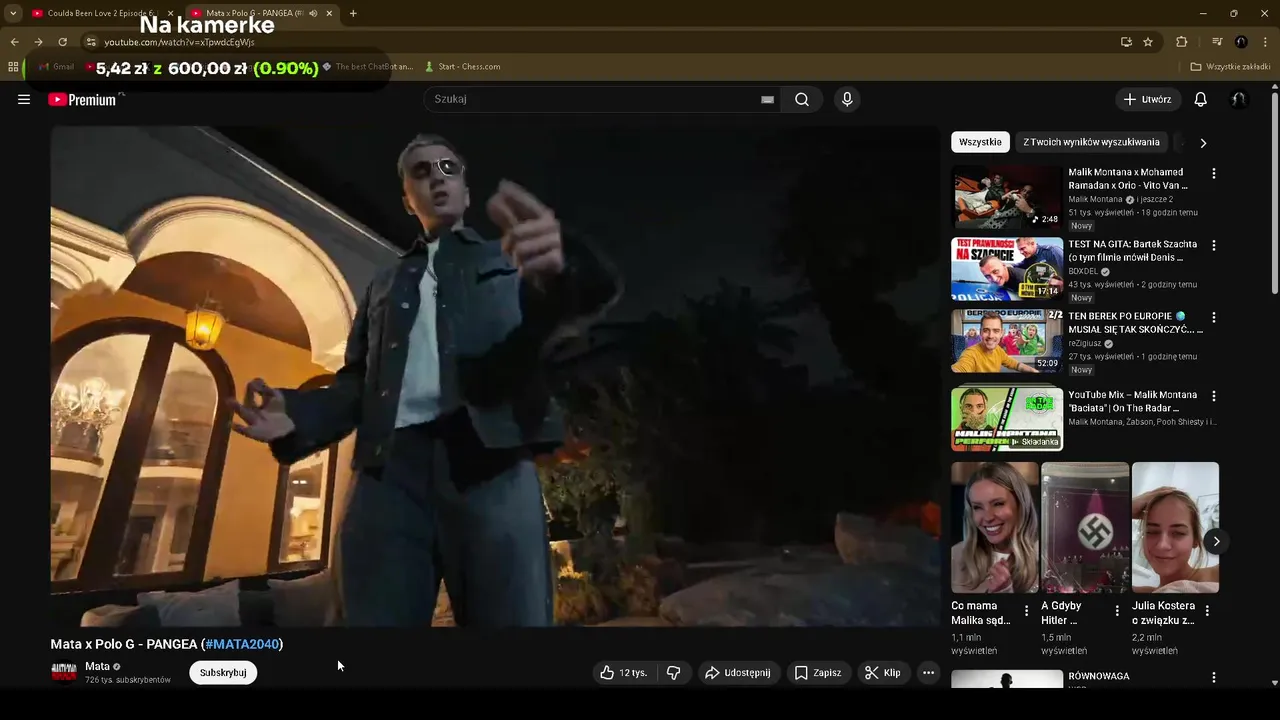Like the PANGEA video (12 tys.)
This screenshot has width=1280, height=720.
623,673
